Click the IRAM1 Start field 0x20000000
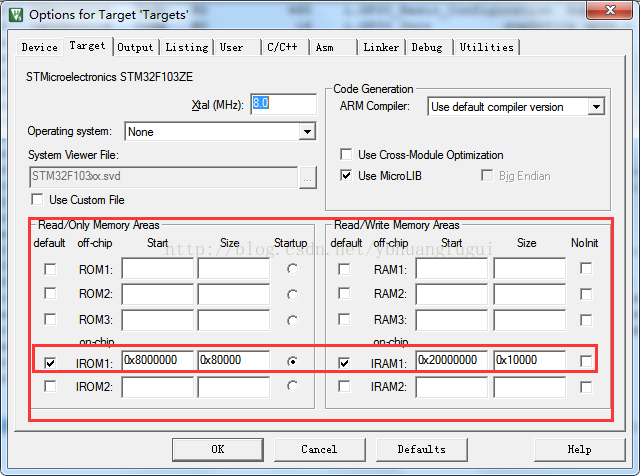 pos(452,360)
